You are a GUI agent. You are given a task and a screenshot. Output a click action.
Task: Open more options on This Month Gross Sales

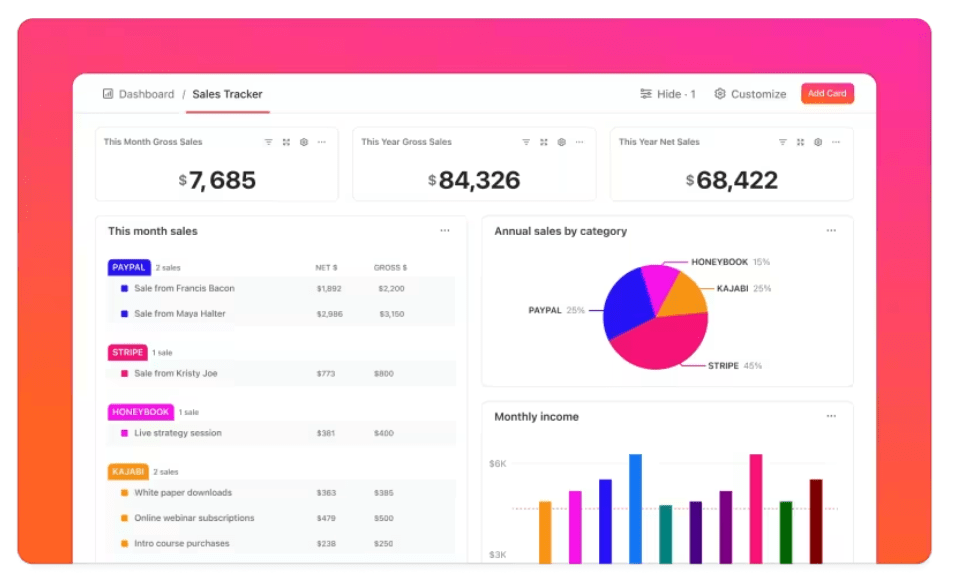pyautogui.click(x=322, y=142)
